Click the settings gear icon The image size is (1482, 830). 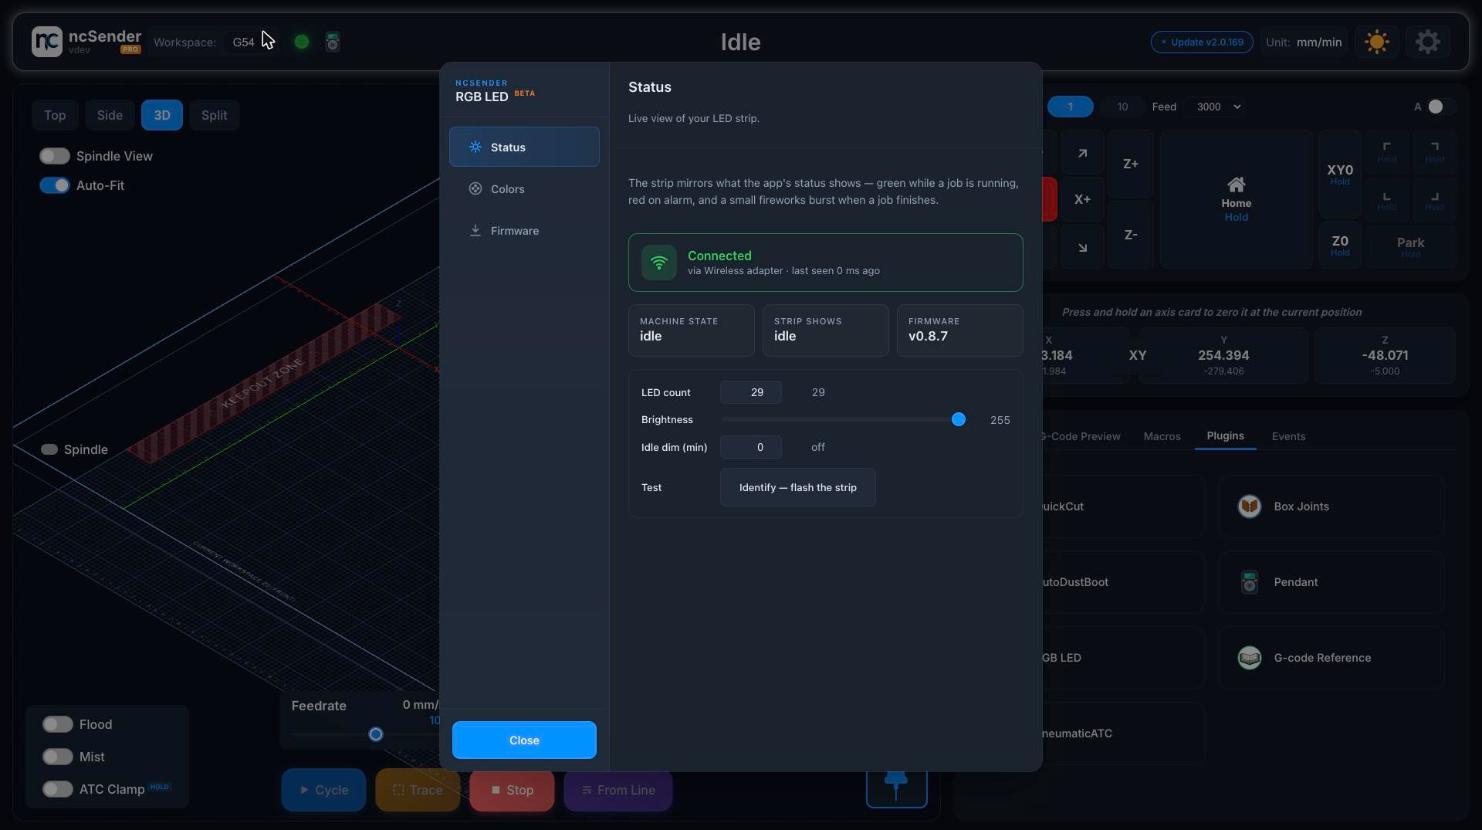tap(1428, 42)
